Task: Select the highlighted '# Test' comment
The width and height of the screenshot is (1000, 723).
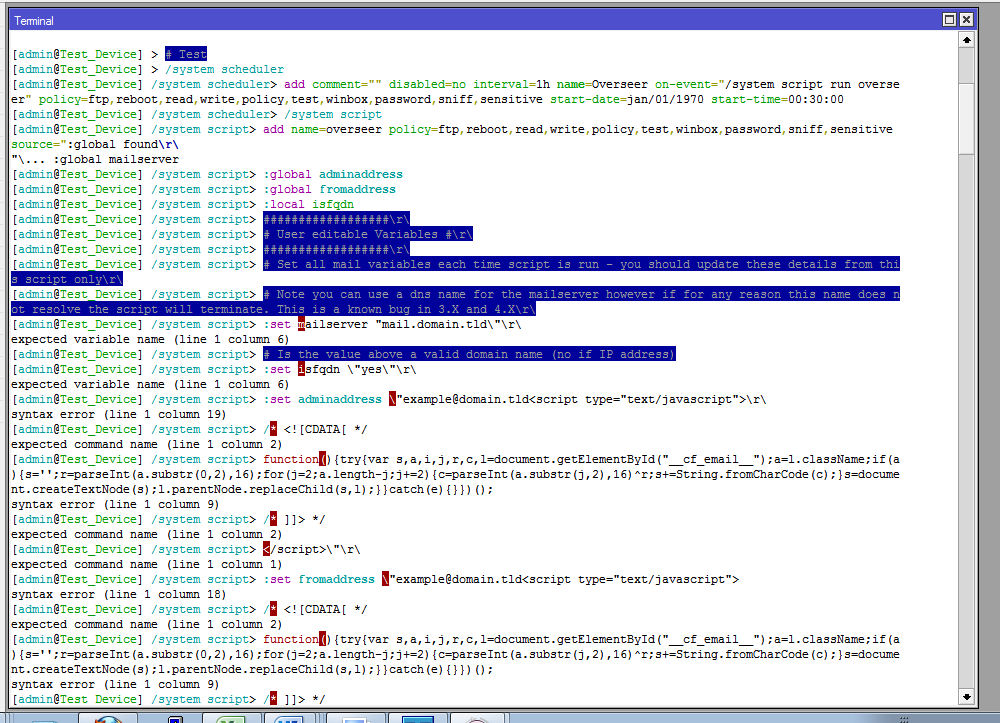Action: (186, 54)
